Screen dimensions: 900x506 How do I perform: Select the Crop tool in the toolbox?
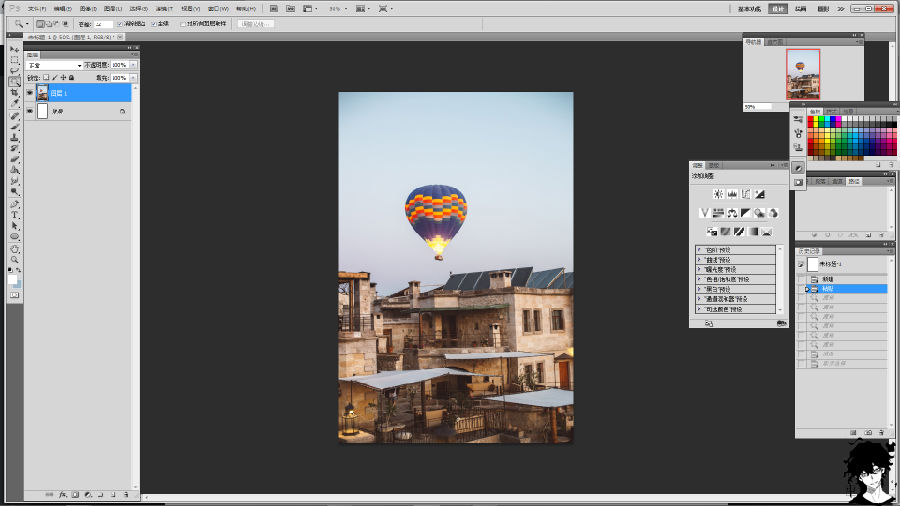coord(15,92)
